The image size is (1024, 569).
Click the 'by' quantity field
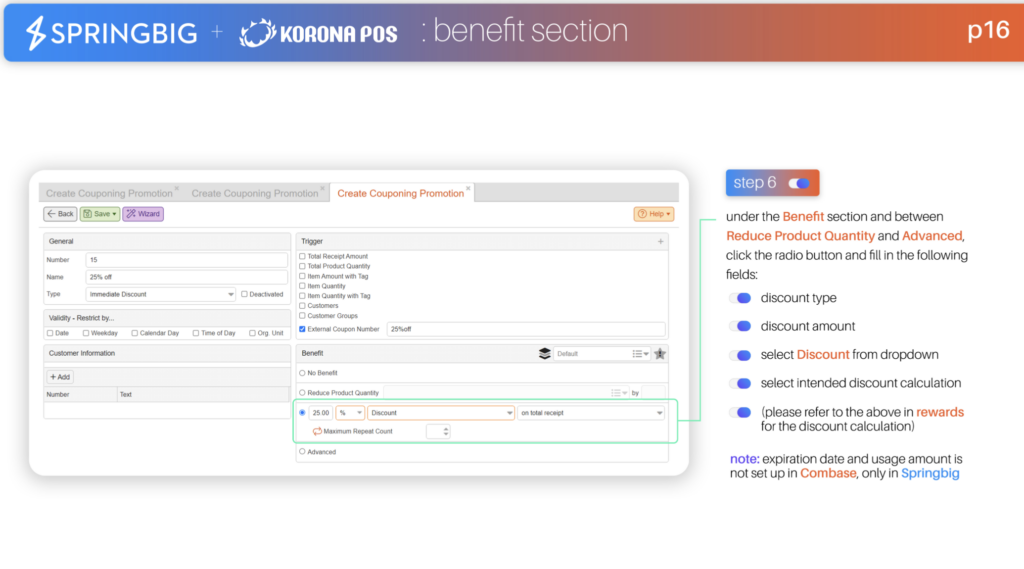click(x=653, y=393)
